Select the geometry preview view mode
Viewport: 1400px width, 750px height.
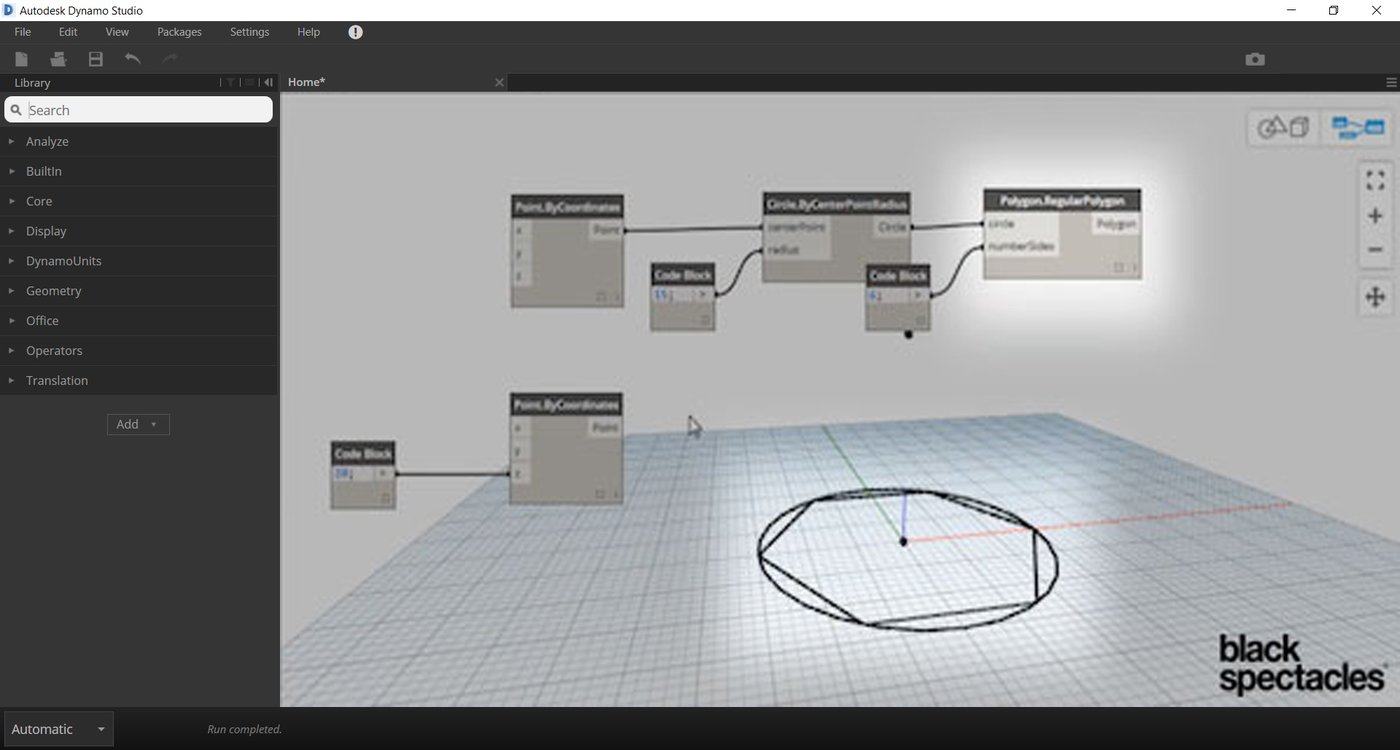point(1281,127)
